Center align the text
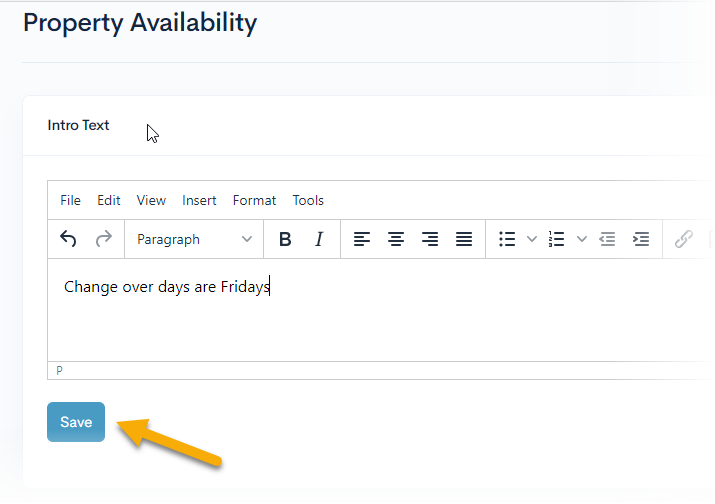Viewport: 715px width, 504px height. 396,239
